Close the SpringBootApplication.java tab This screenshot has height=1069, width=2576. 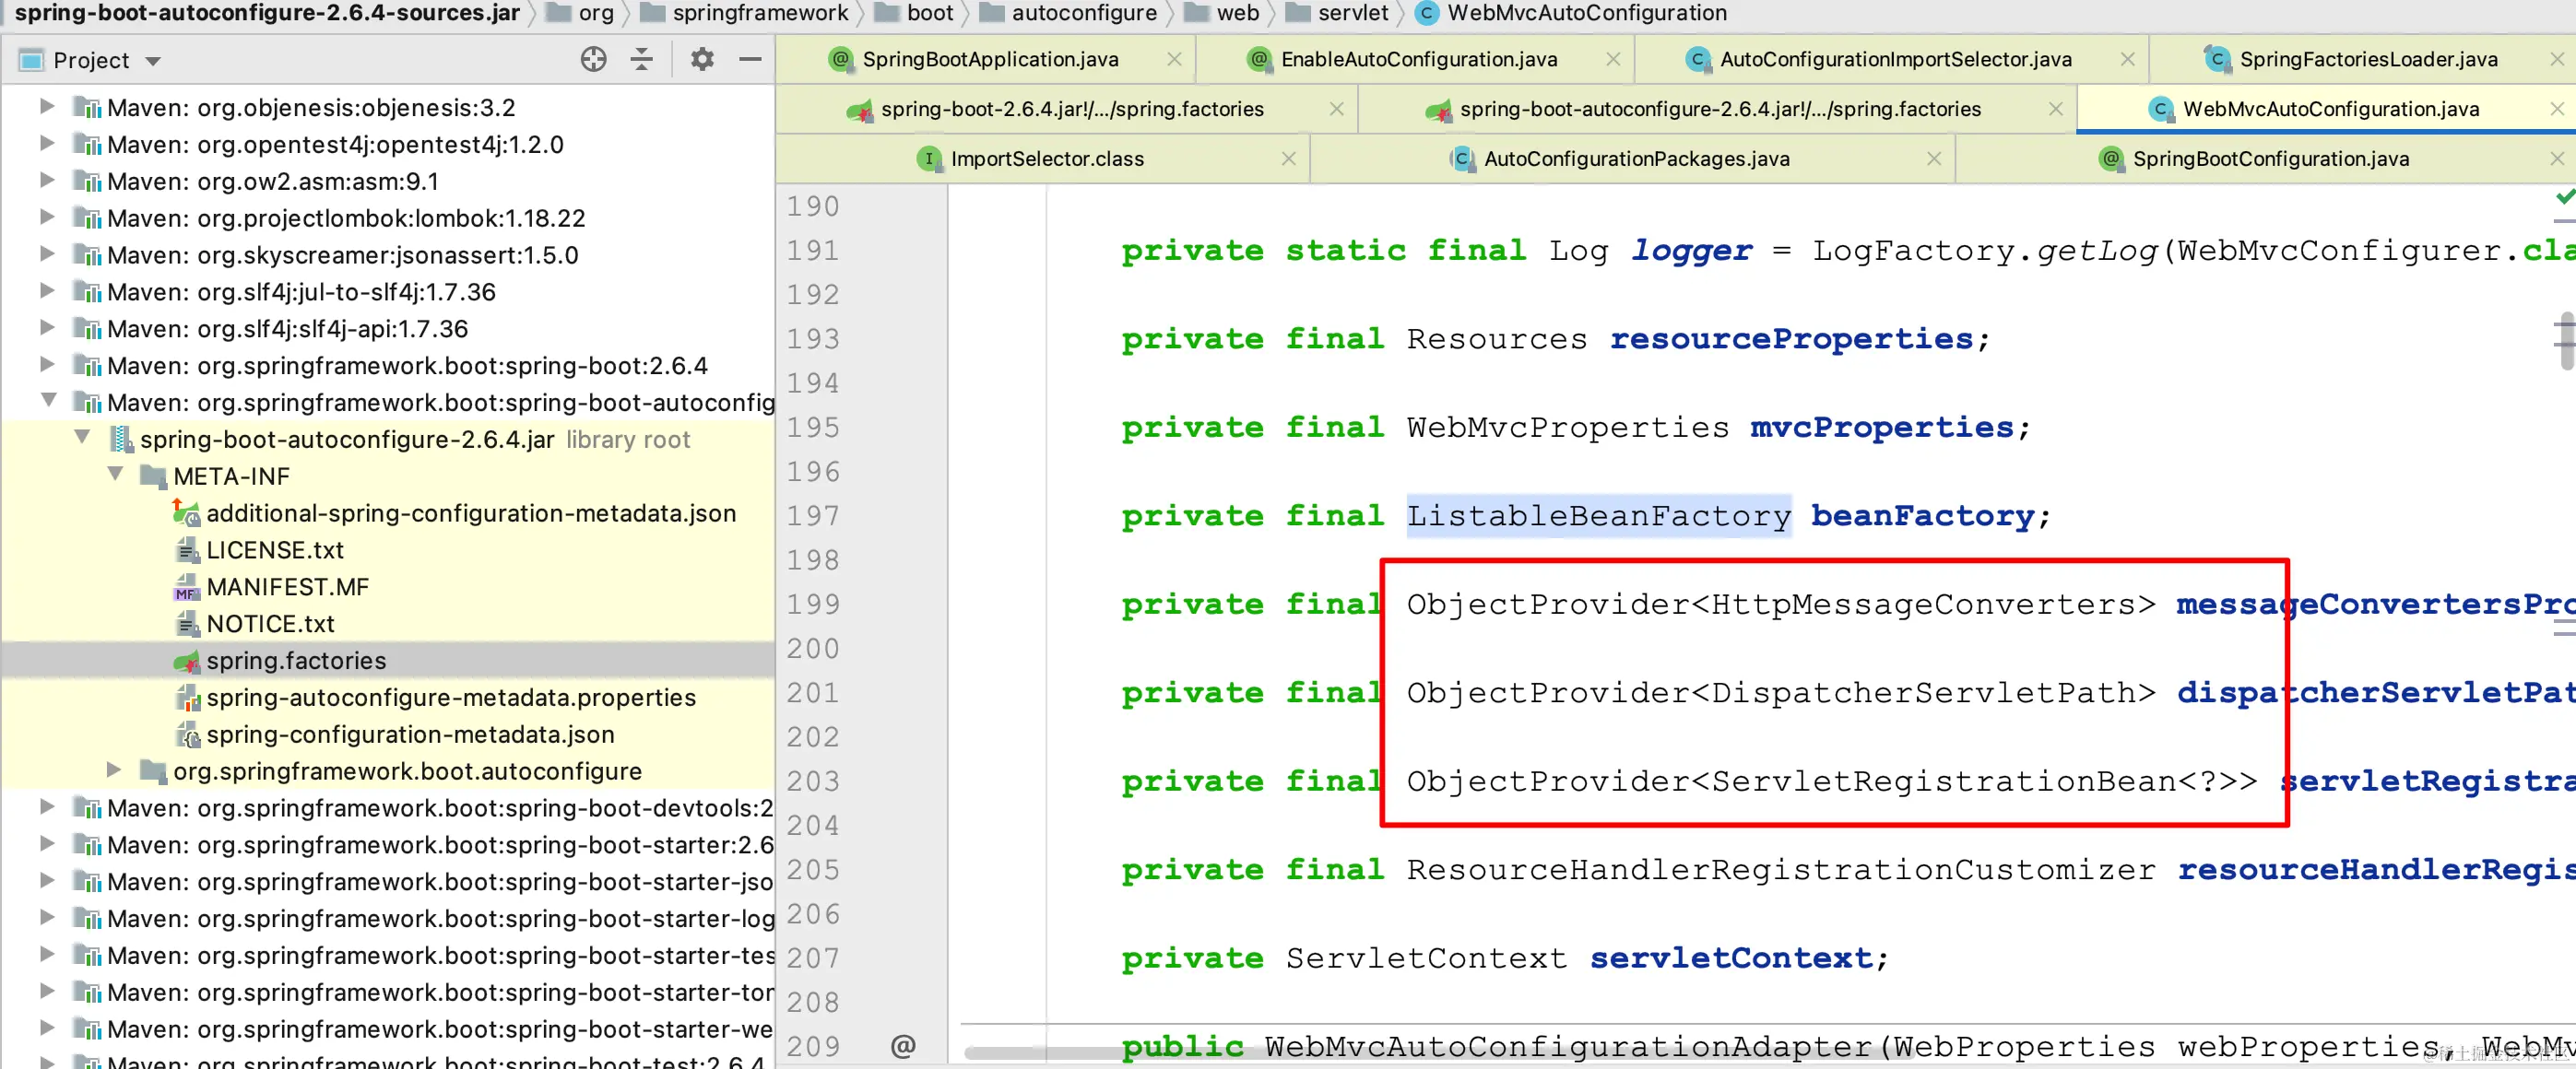[1174, 59]
